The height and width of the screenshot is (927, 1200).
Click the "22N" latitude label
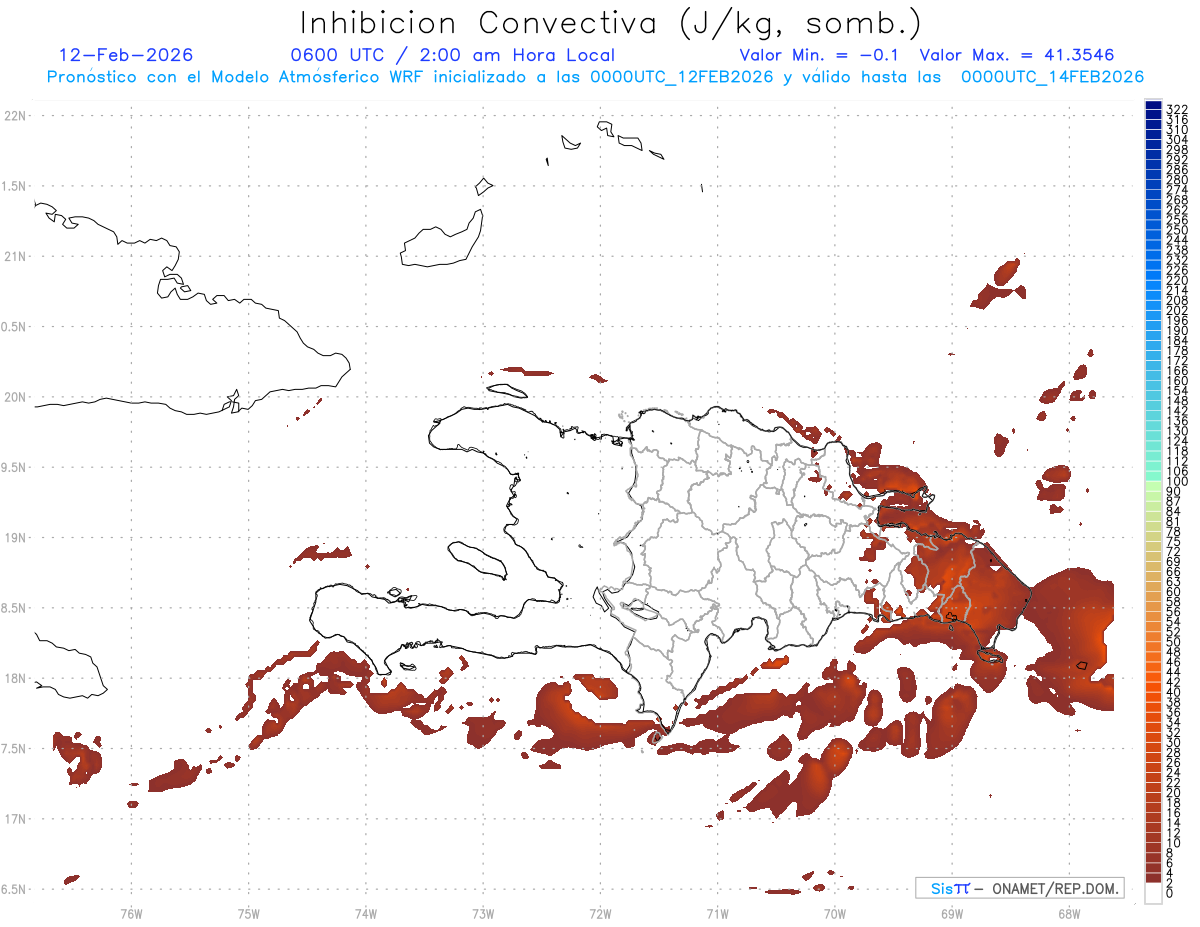coord(16,116)
